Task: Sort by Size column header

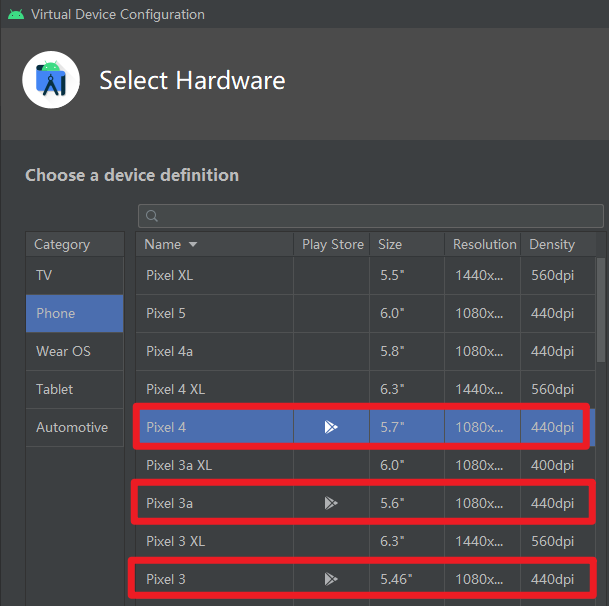Action: (407, 244)
